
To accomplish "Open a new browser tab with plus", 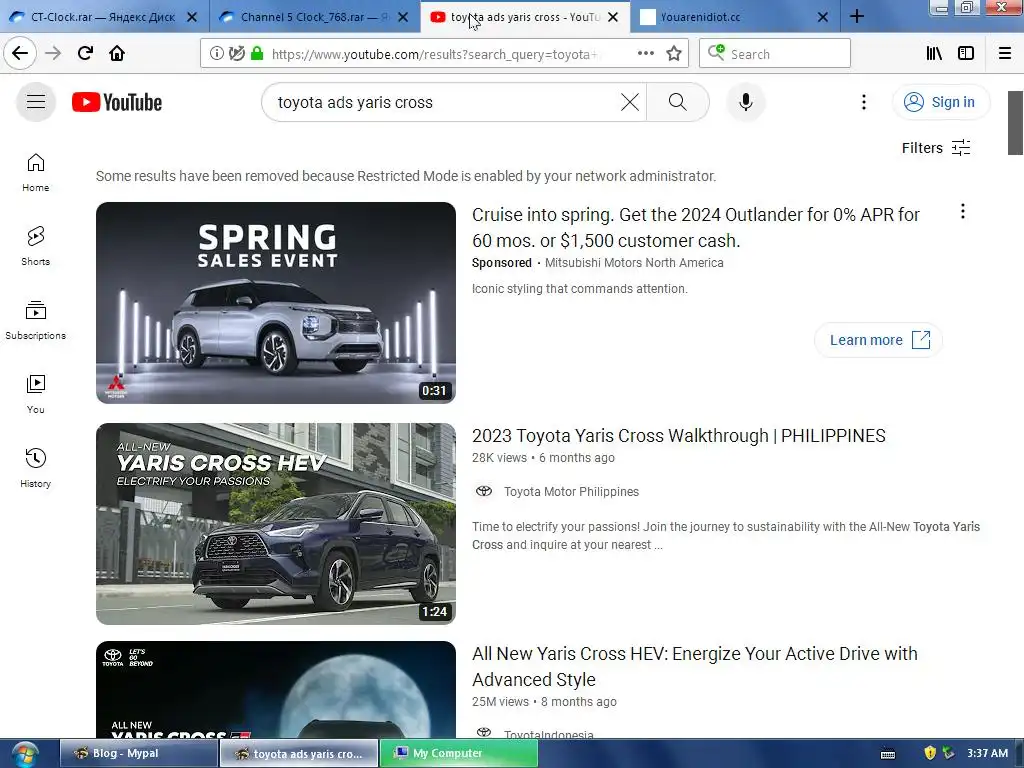I will [857, 16].
